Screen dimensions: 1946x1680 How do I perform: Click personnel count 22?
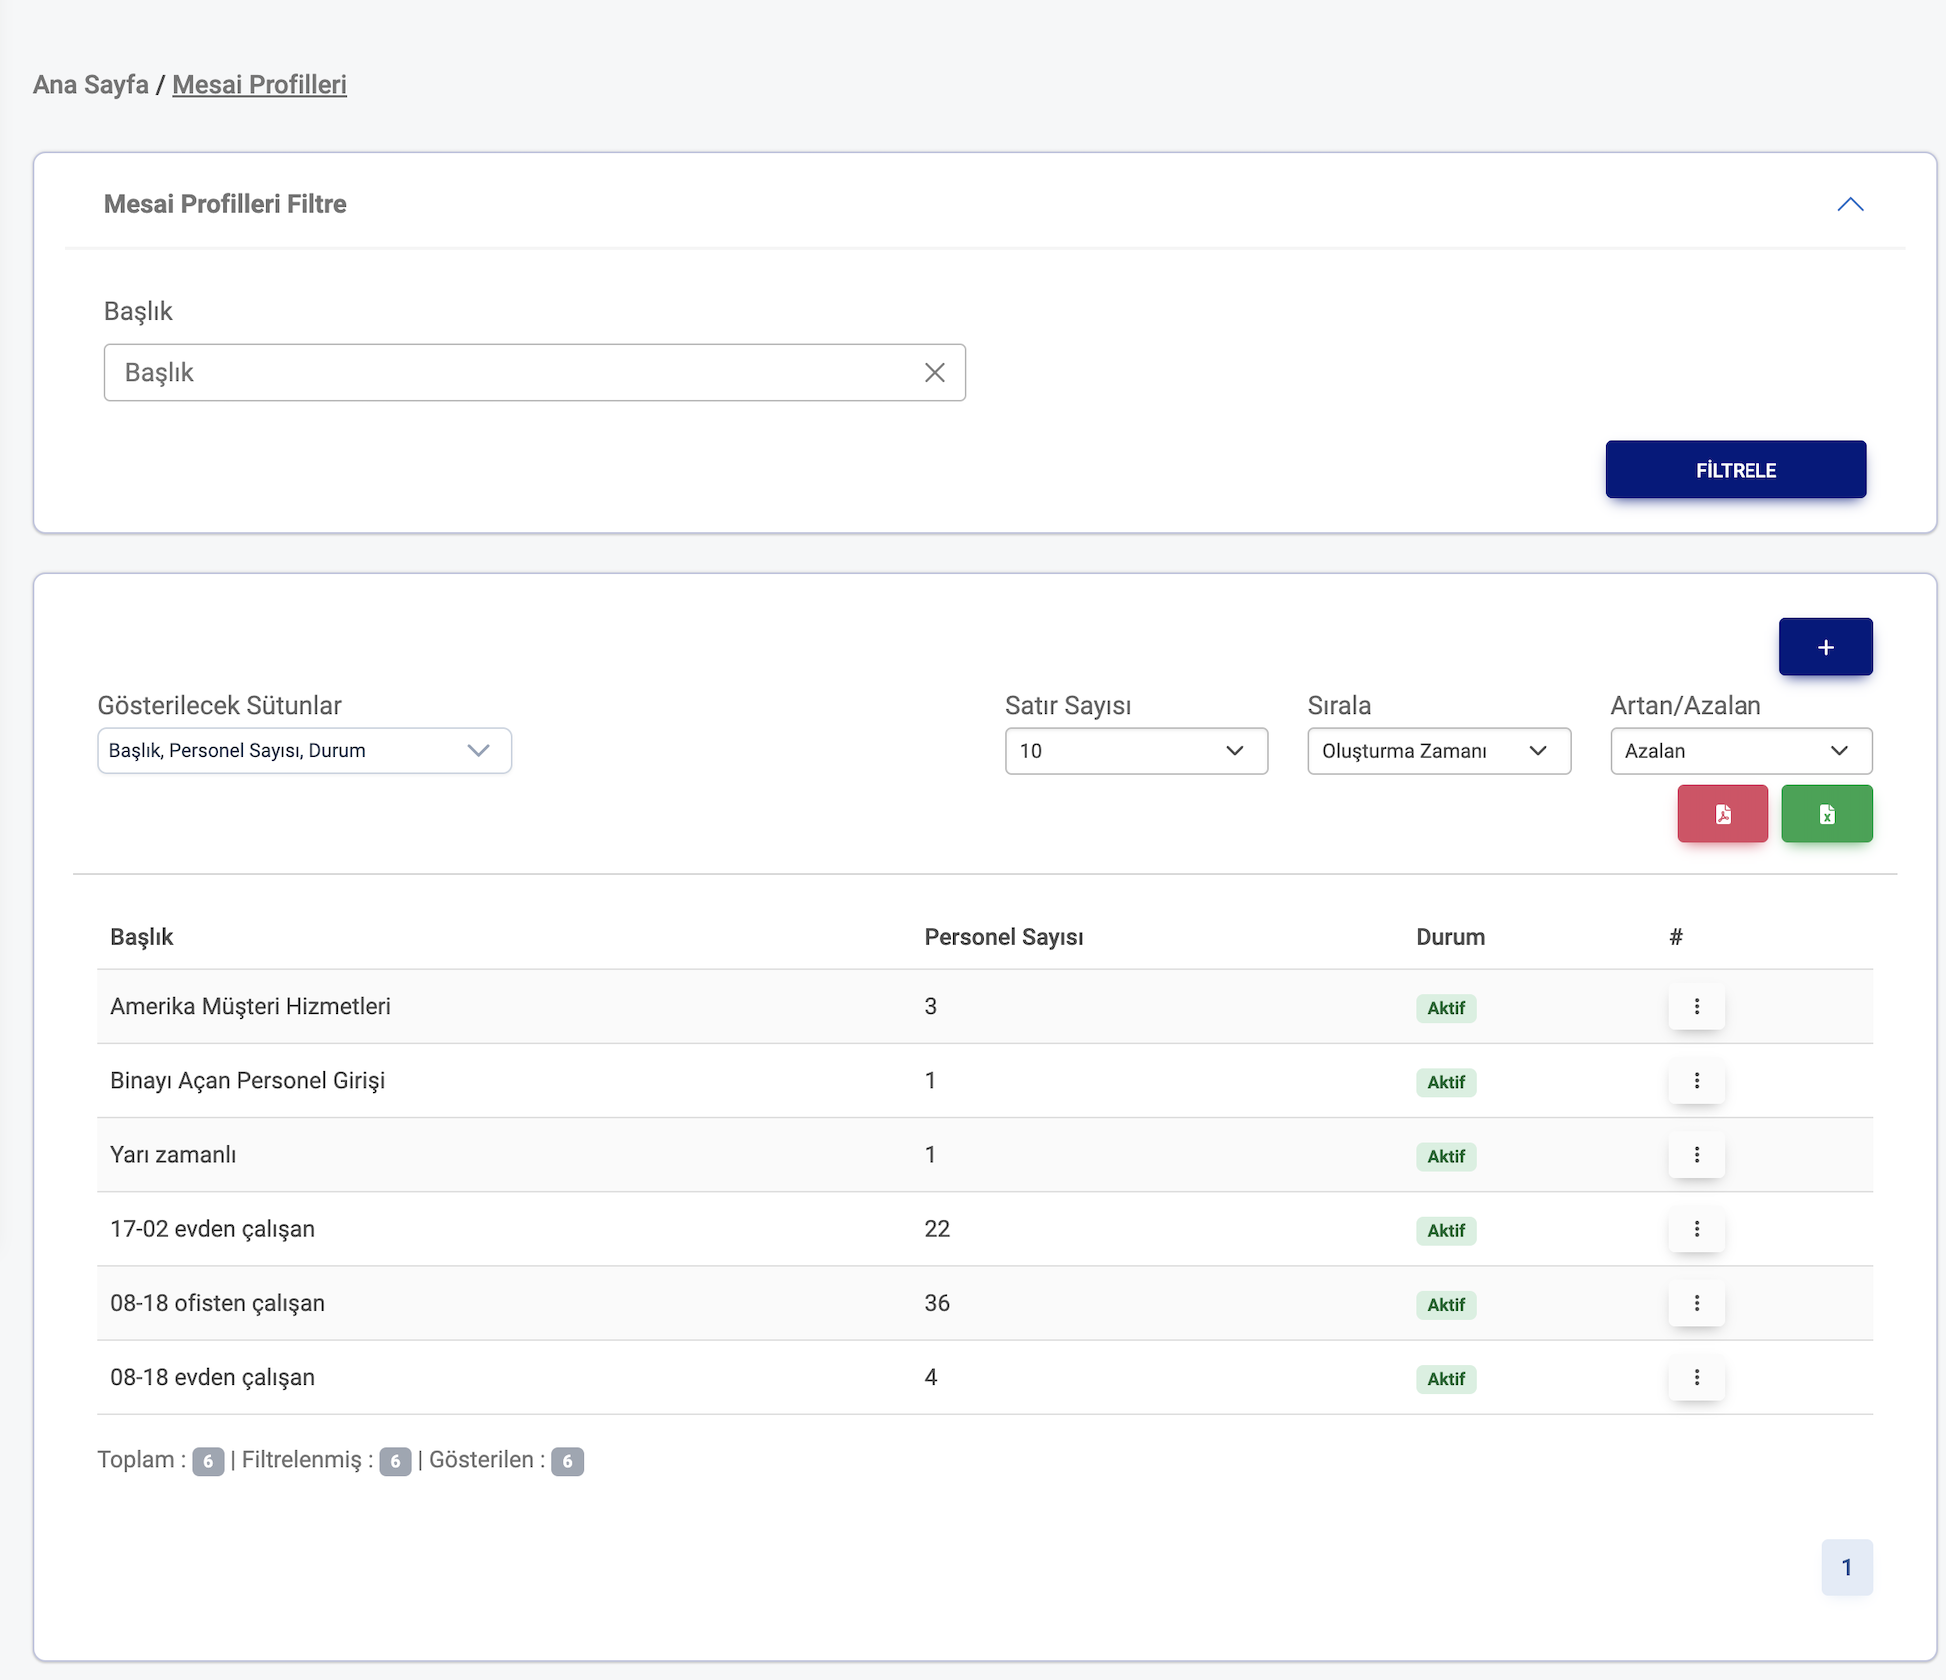[937, 1229]
